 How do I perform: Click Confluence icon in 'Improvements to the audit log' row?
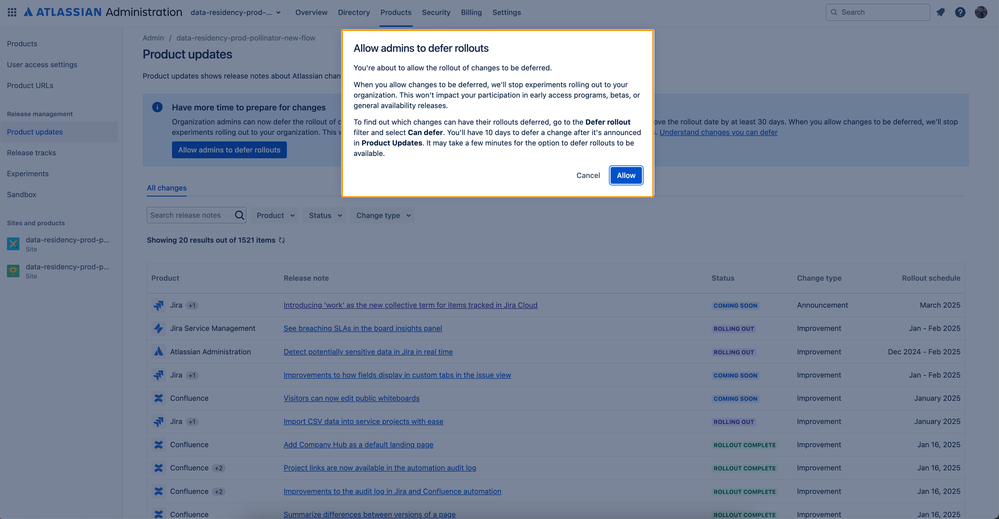pos(159,491)
